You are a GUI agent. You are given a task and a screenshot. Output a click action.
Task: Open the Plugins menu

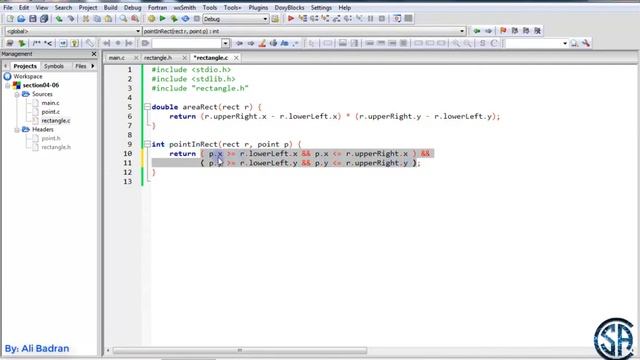tap(258, 7)
